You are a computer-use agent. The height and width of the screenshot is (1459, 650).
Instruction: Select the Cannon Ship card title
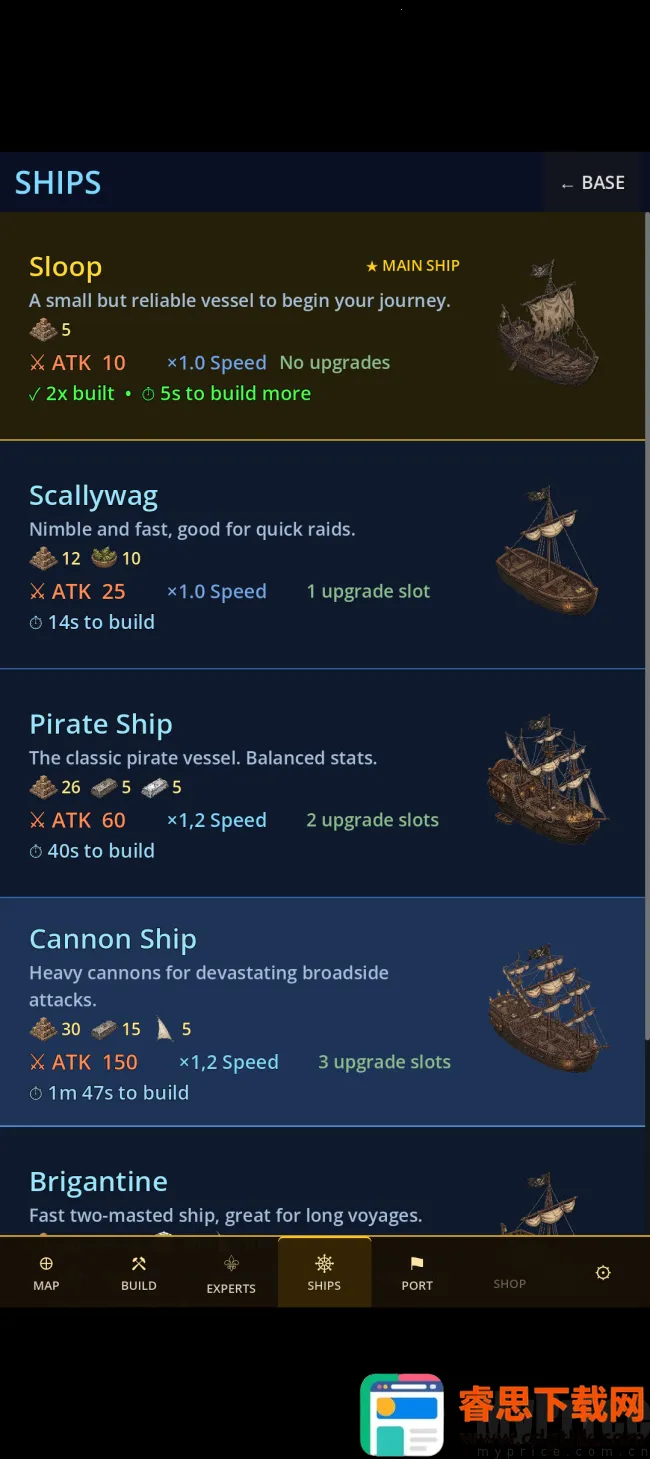[x=113, y=939]
